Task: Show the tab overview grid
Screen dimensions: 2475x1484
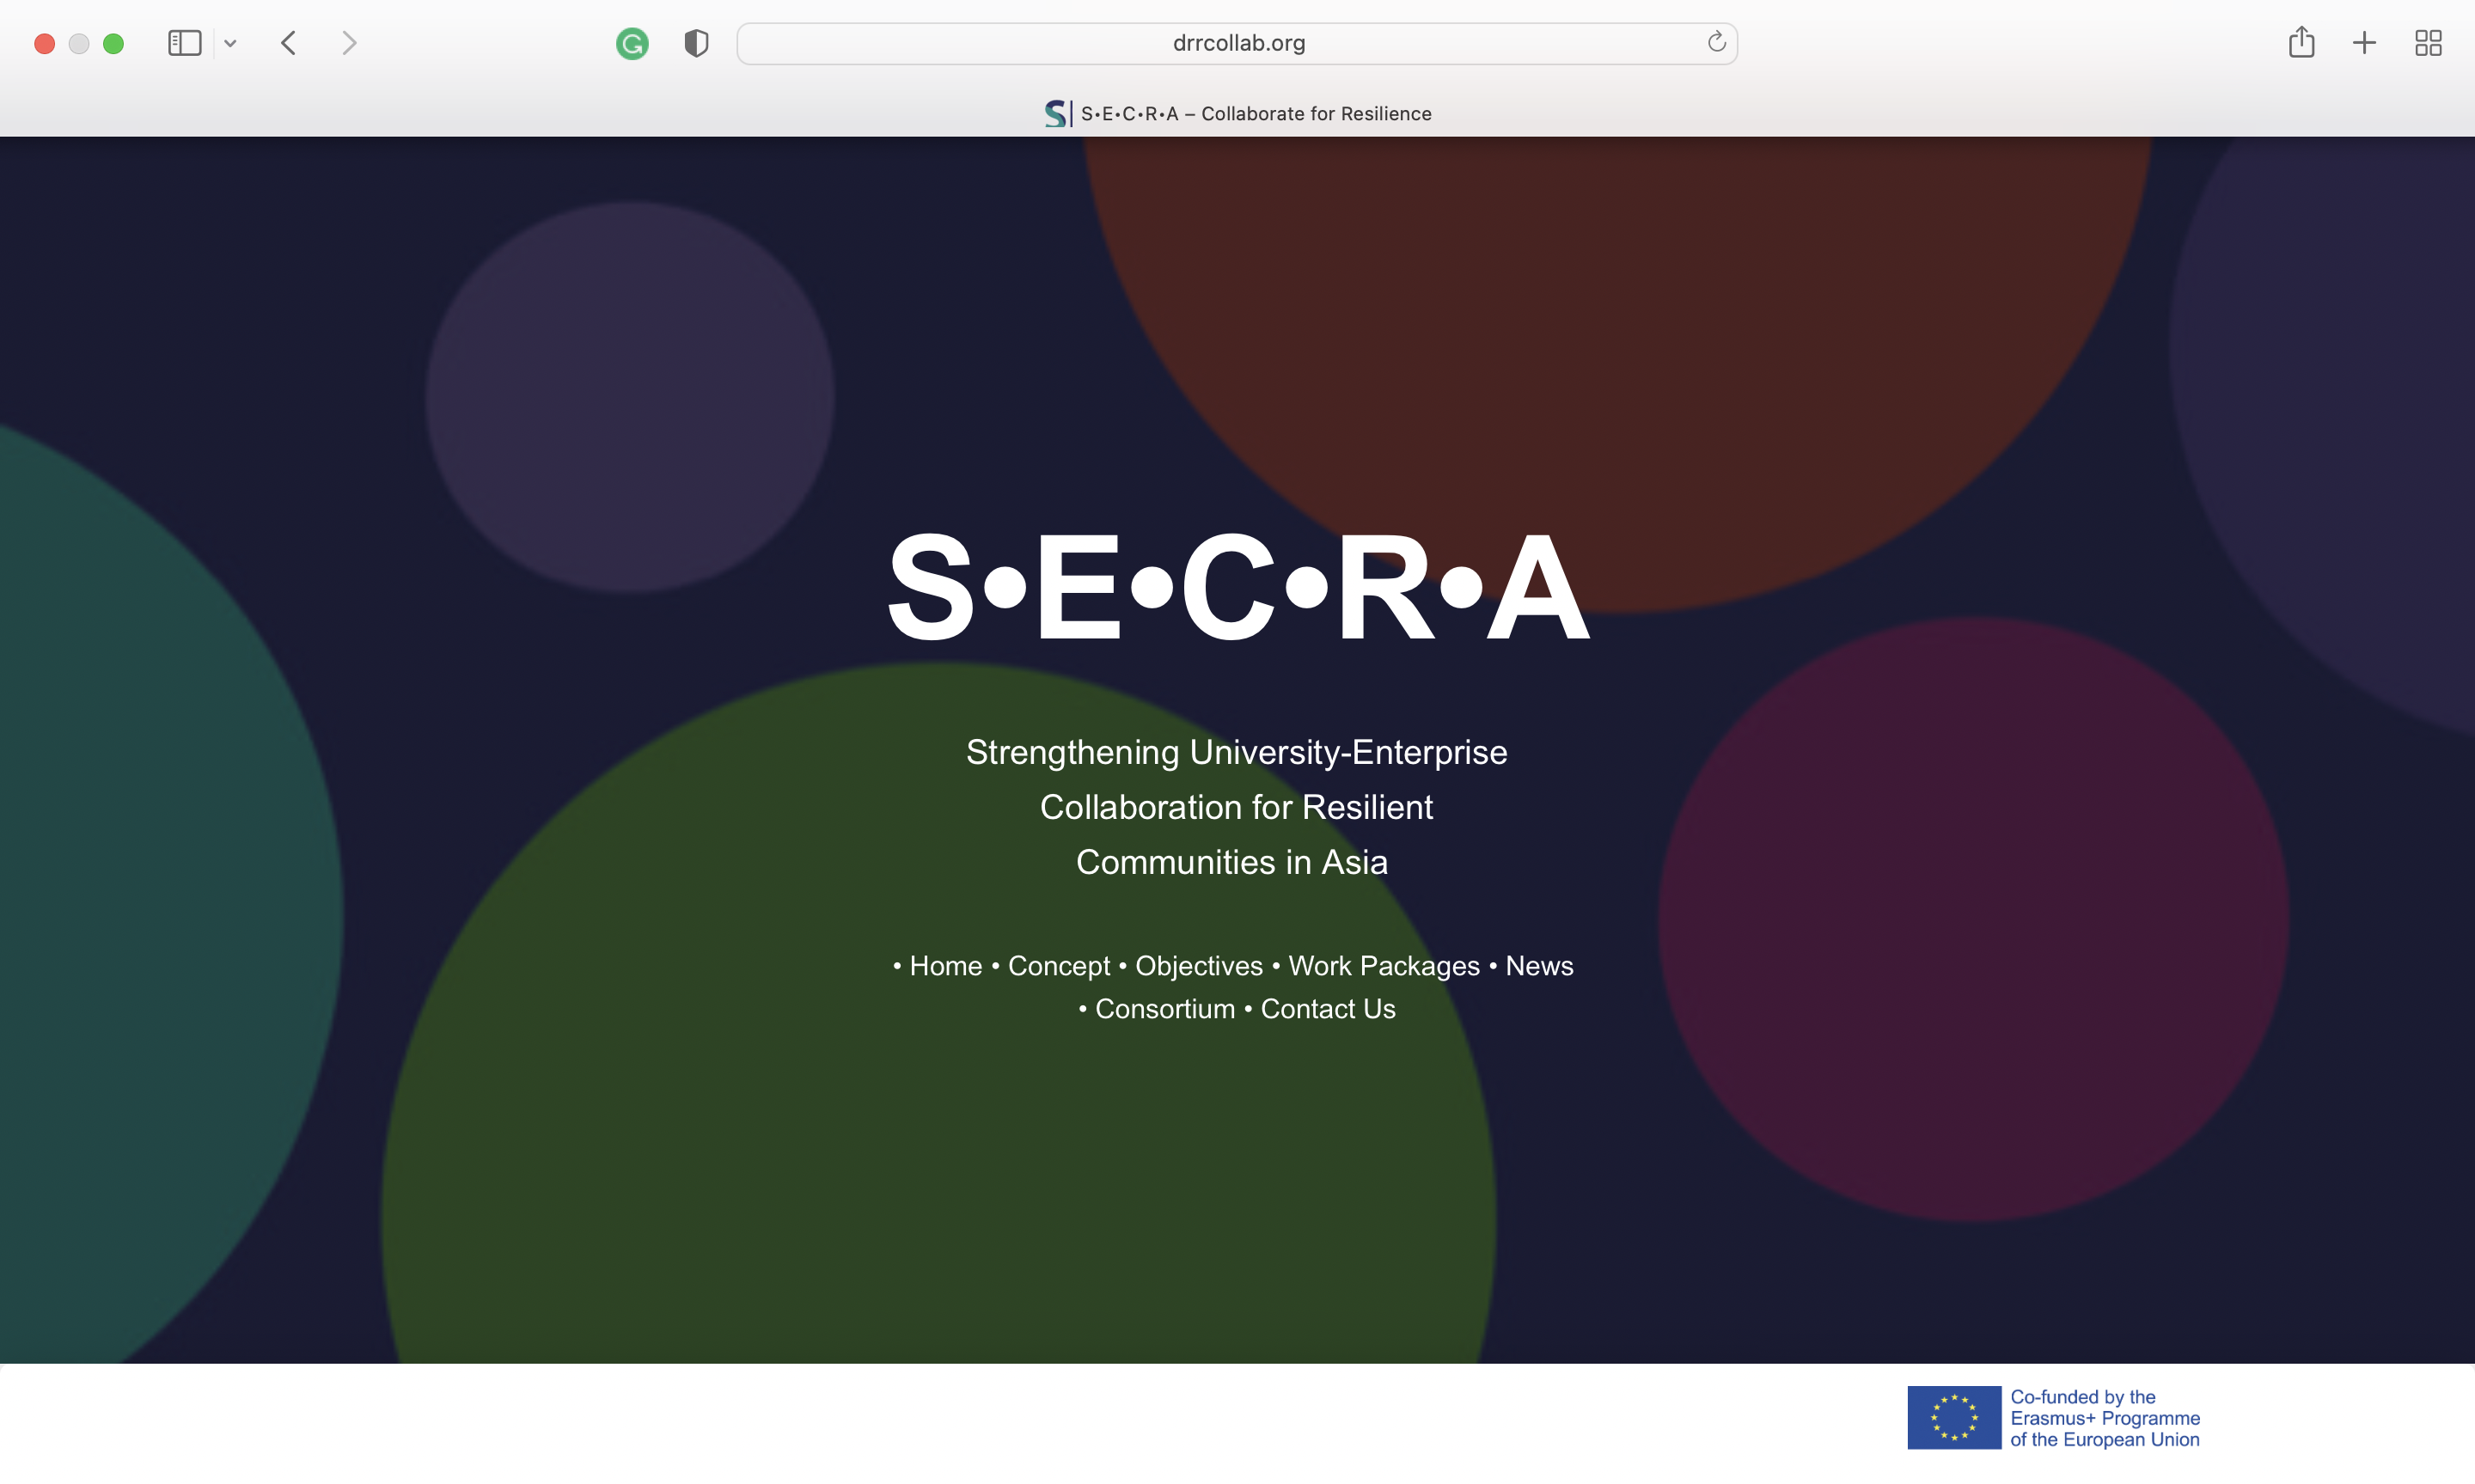Action: pos(2429,42)
